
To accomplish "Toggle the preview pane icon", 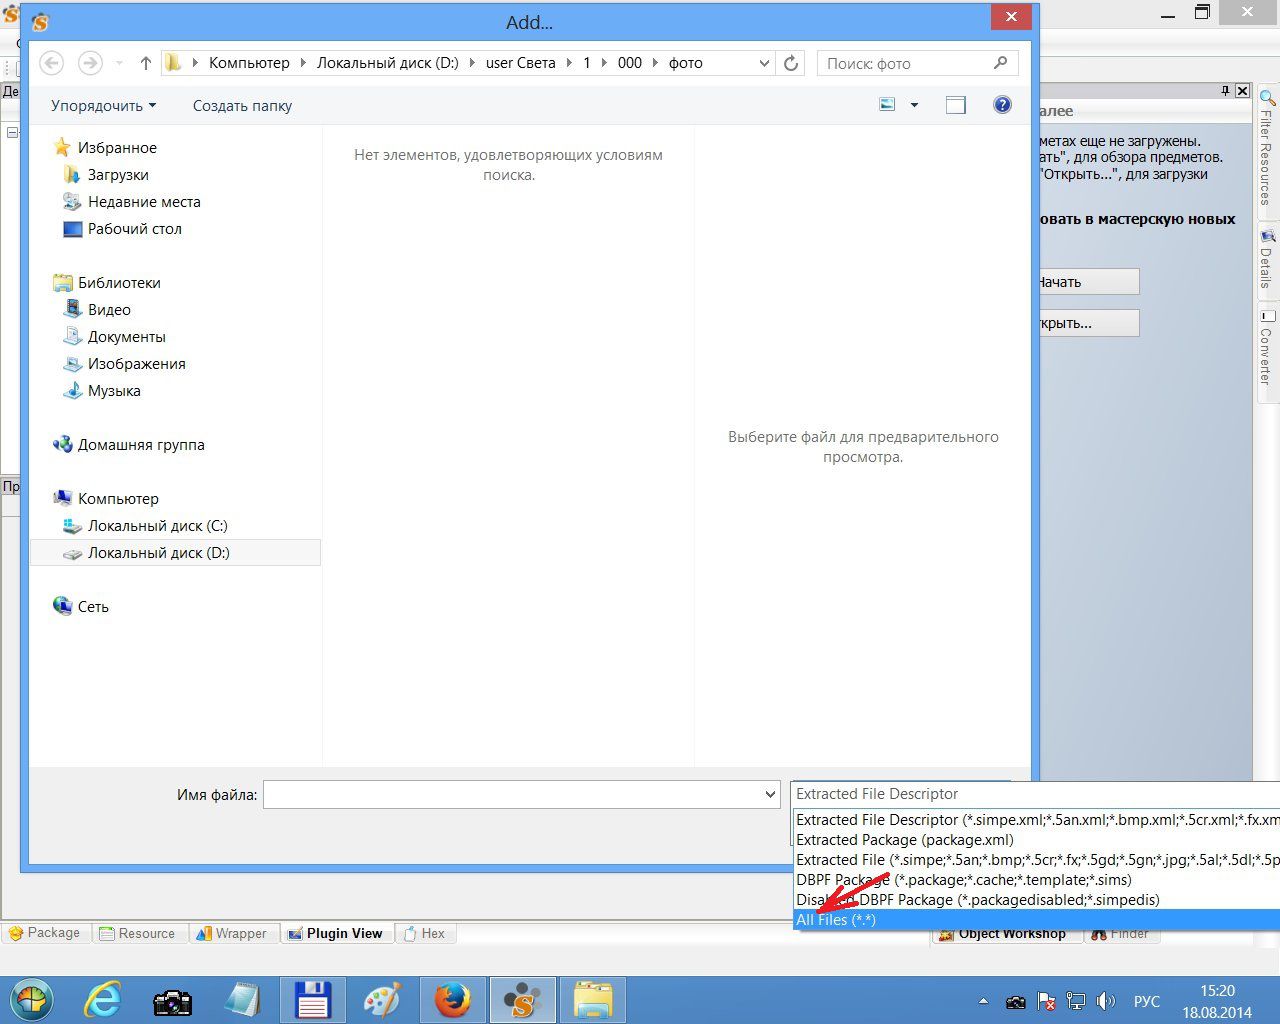I will 955,105.
